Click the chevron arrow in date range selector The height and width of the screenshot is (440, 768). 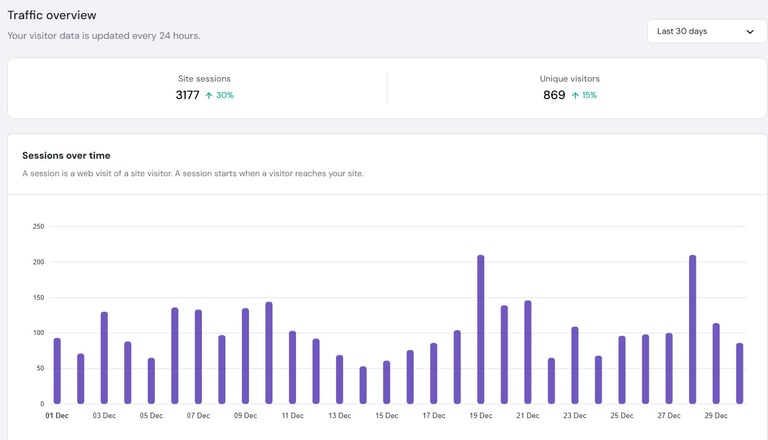[x=750, y=32]
